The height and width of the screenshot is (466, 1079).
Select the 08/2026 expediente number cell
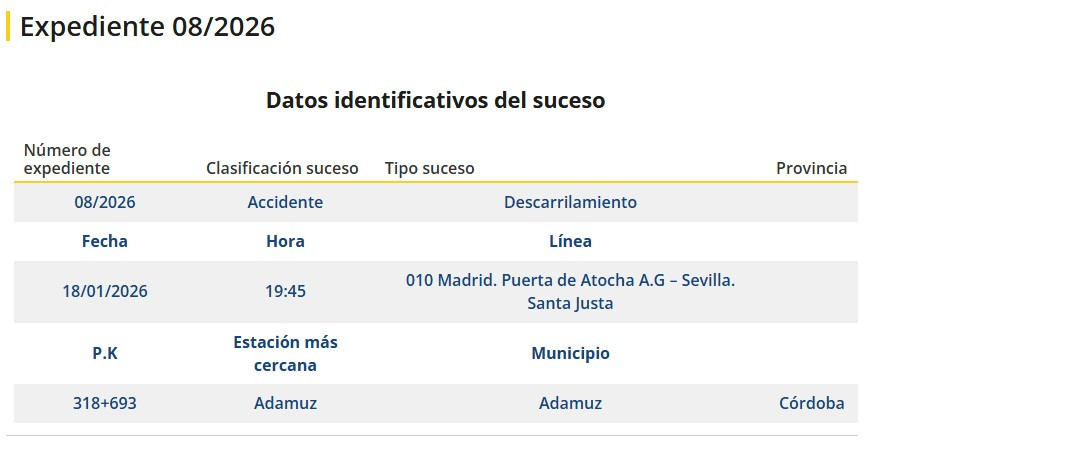pos(105,202)
